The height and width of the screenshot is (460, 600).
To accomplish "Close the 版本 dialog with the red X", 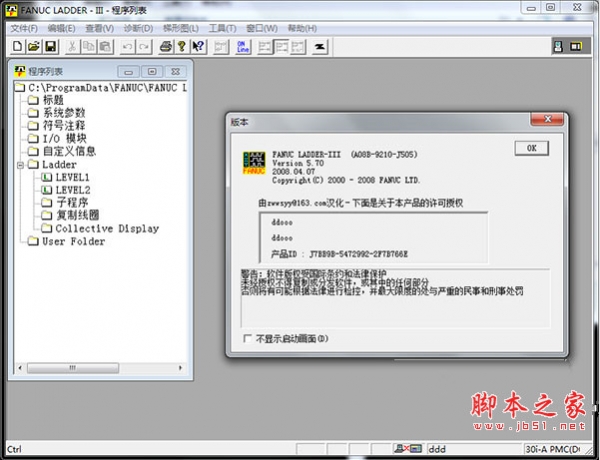I will pyautogui.click(x=547, y=119).
